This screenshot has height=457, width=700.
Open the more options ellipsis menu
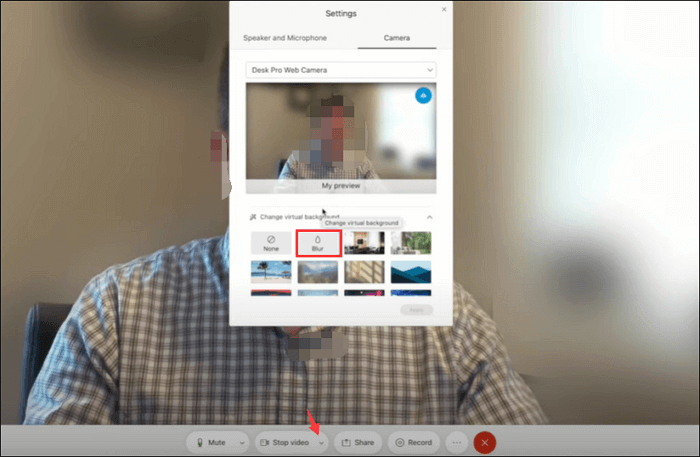[x=456, y=442]
